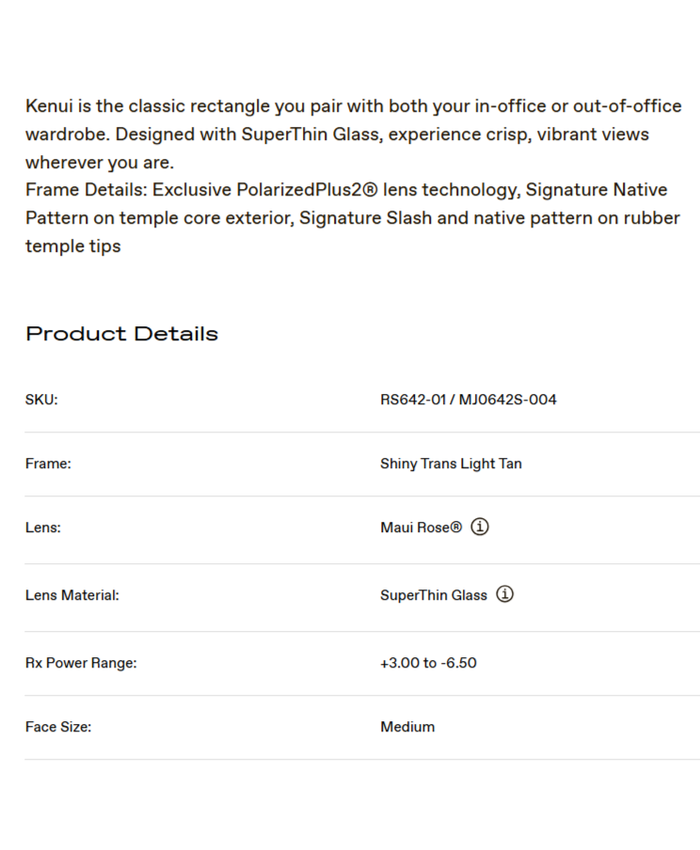The height and width of the screenshot is (850, 700).
Task: Select the SKU value RS642-01 / MJ0642S-004
Action: 468,400
